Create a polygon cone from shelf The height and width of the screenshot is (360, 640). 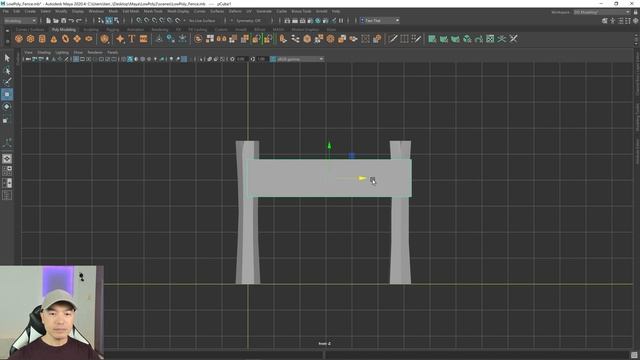(x=53, y=39)
